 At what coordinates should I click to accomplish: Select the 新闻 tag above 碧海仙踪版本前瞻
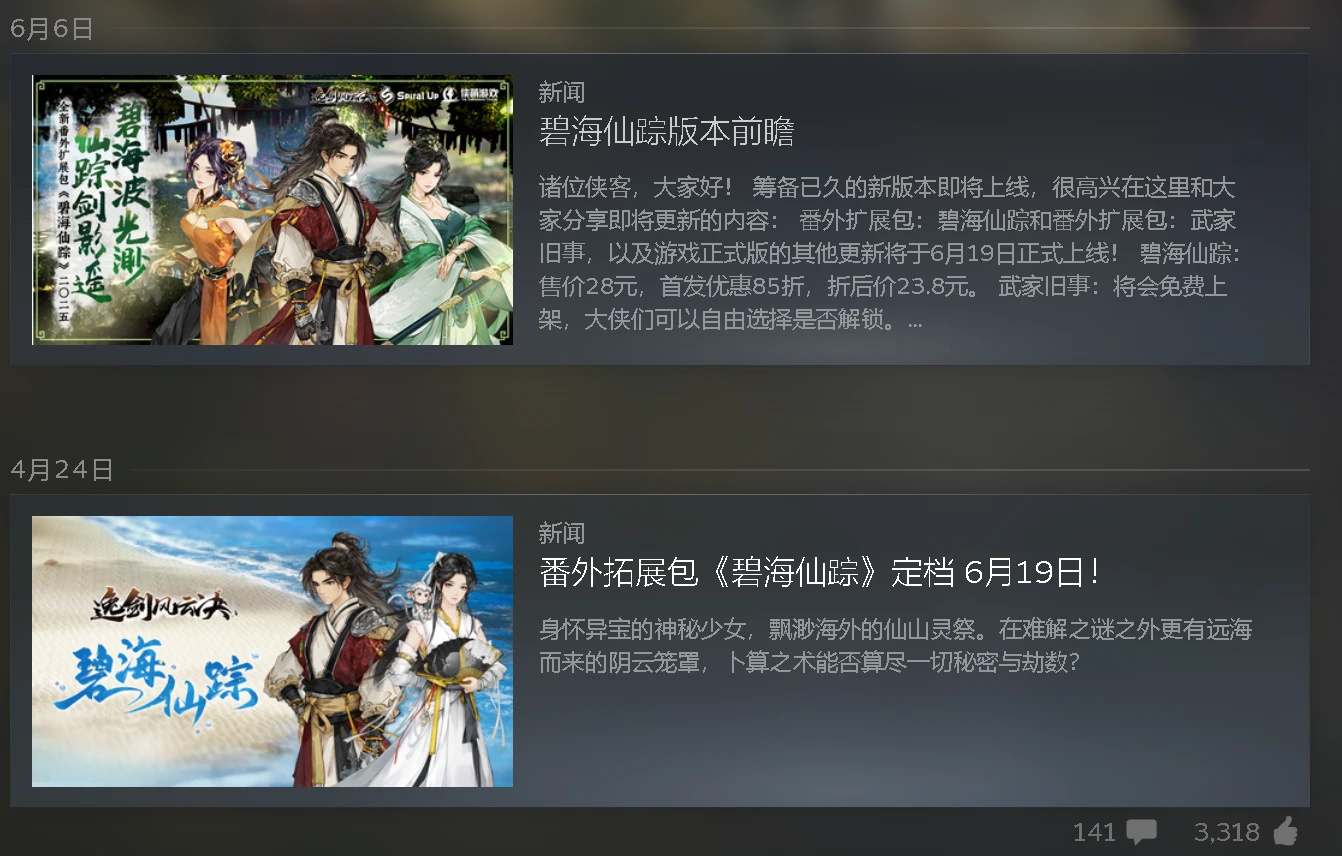tap(561, 92)
